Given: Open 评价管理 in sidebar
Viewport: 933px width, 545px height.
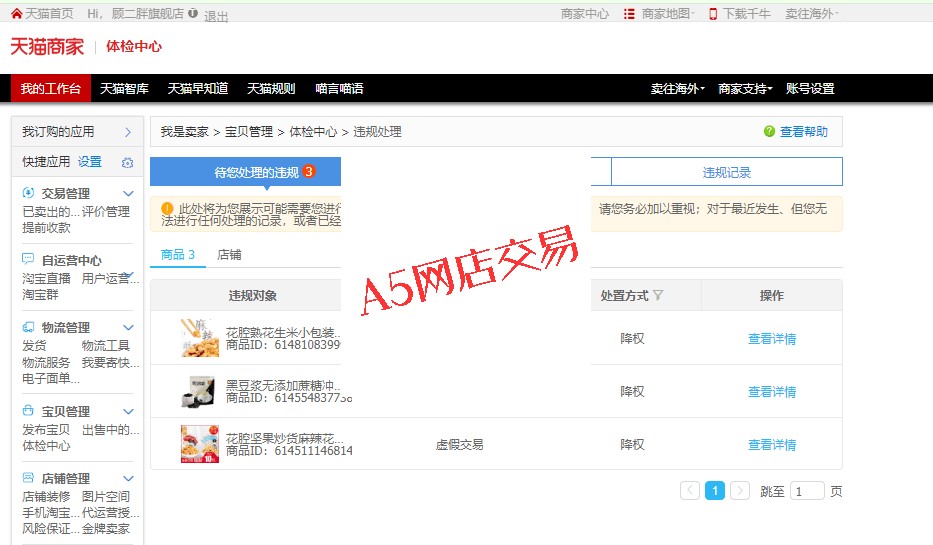Looking at the screenshot, I should click(x=105, y=211).
